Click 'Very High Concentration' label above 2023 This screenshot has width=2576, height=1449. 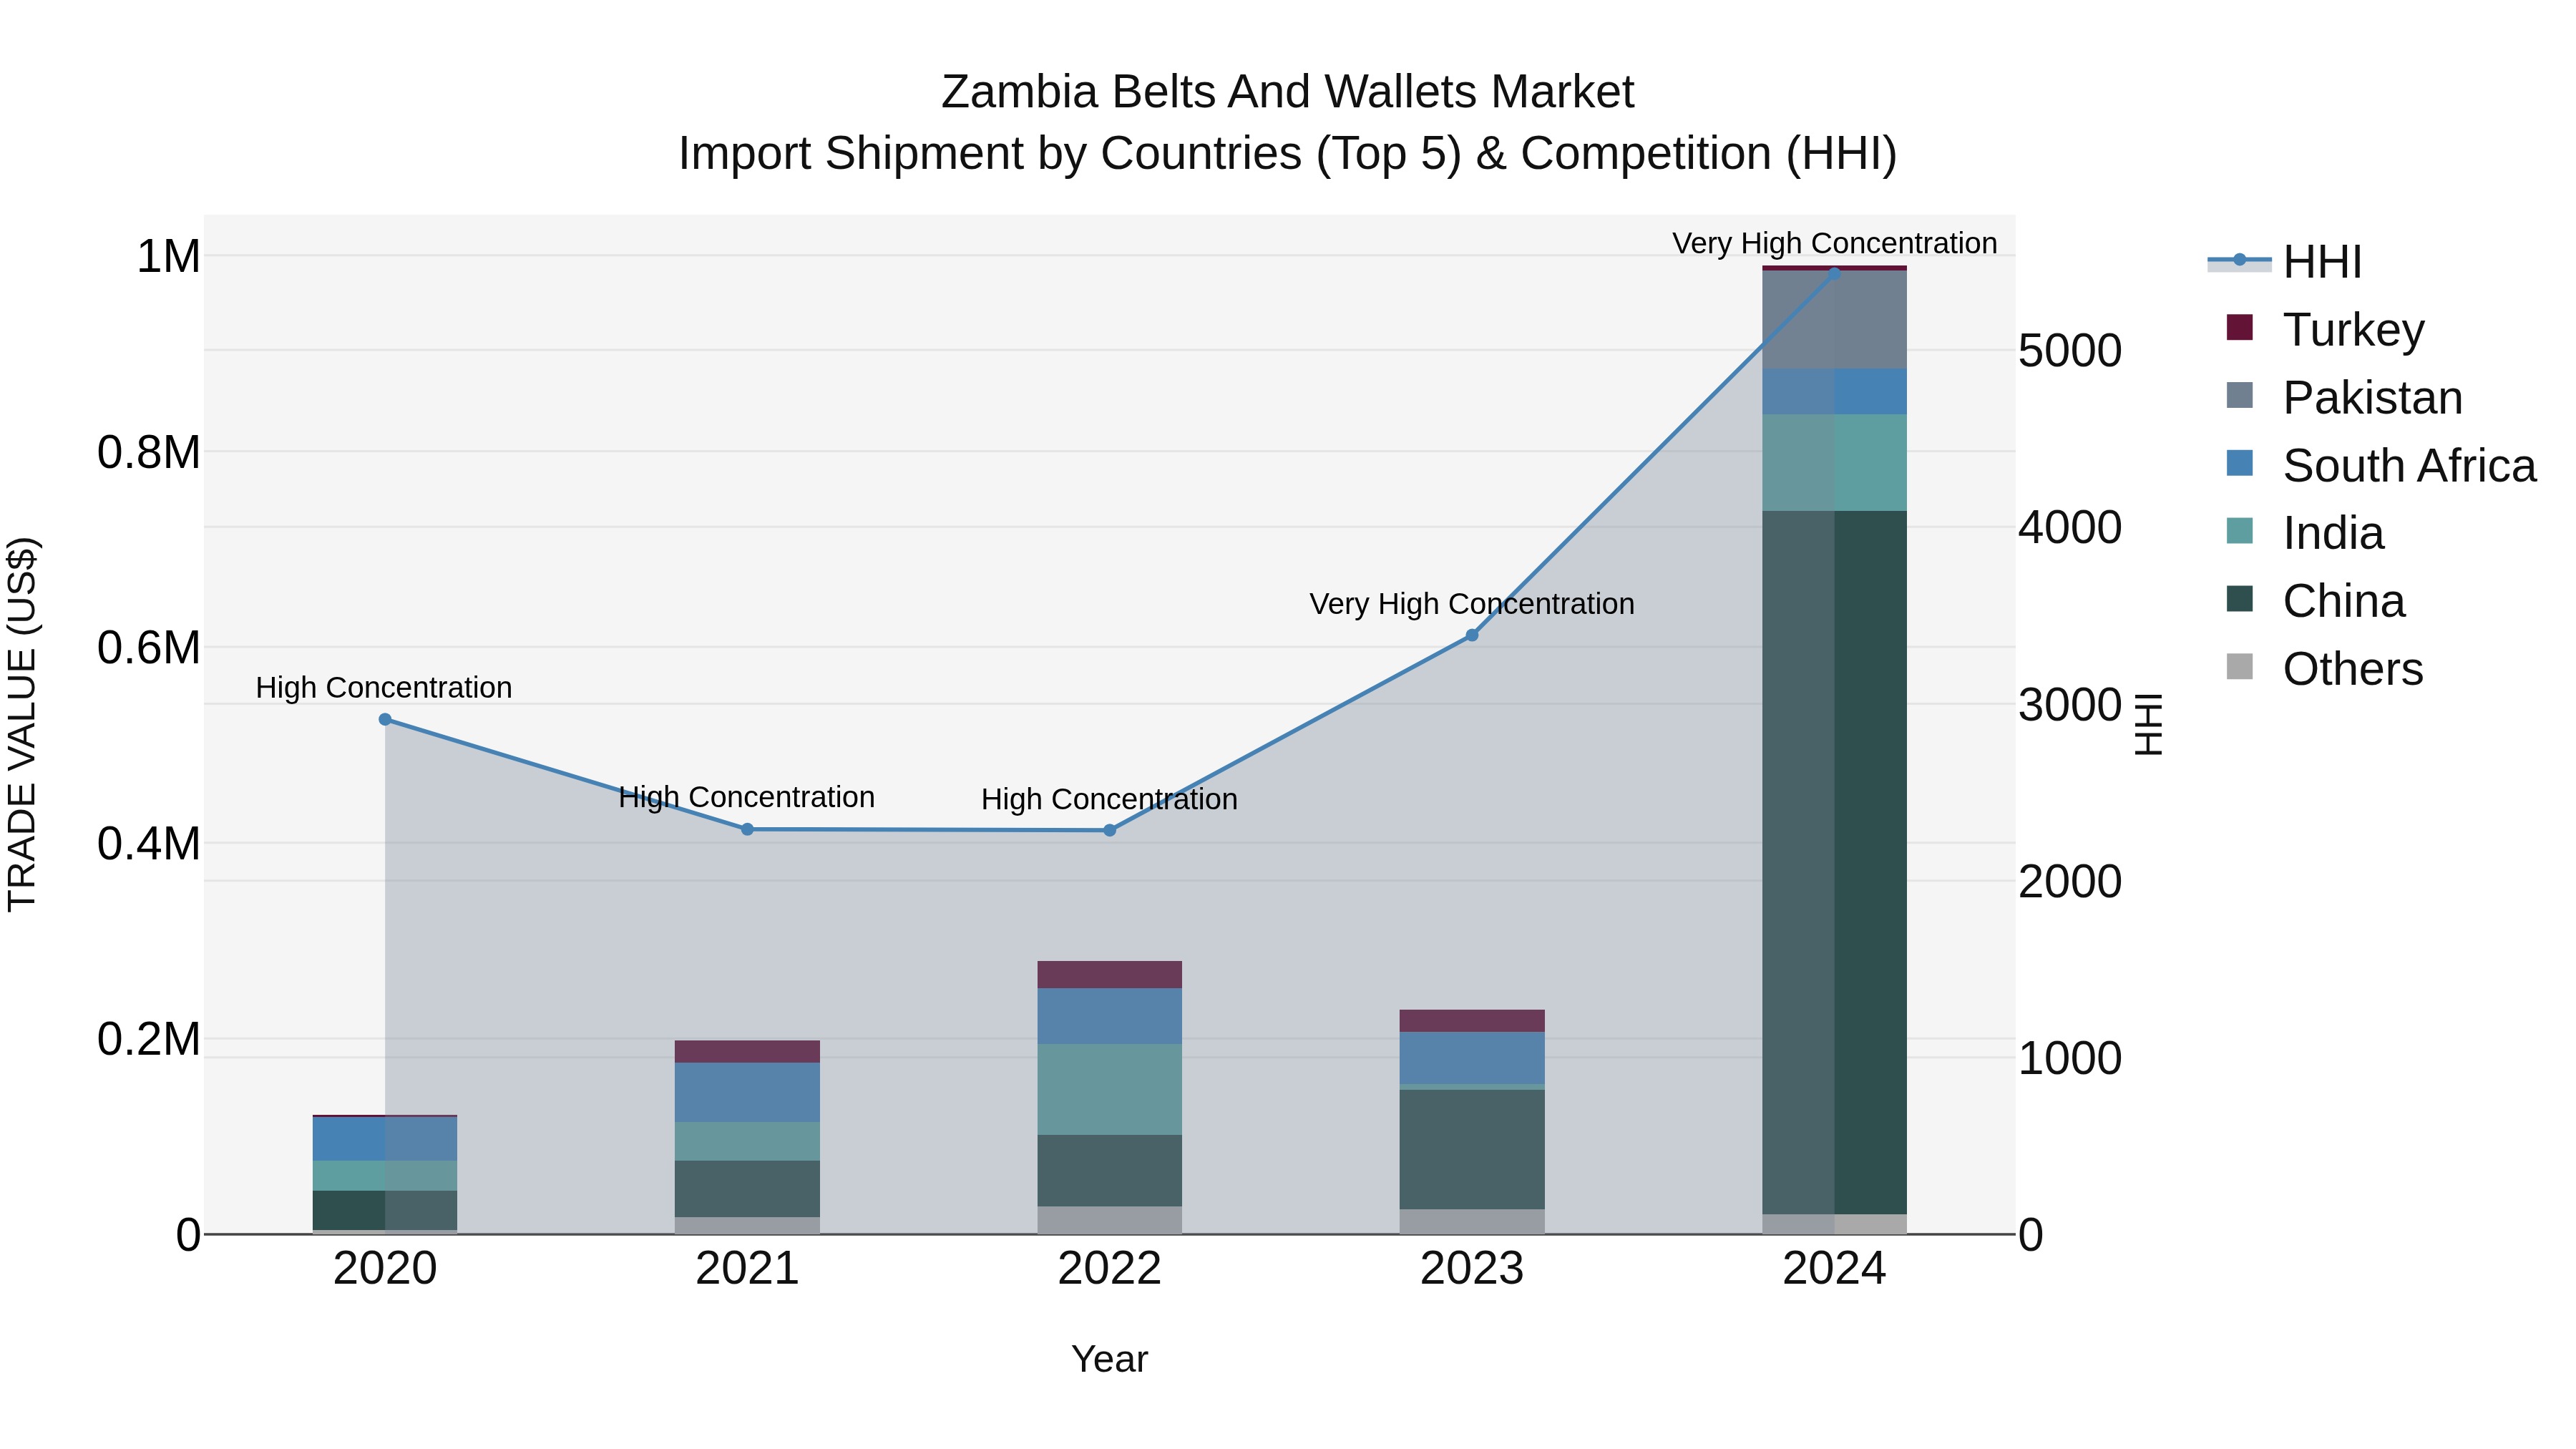click(1472, 604)
